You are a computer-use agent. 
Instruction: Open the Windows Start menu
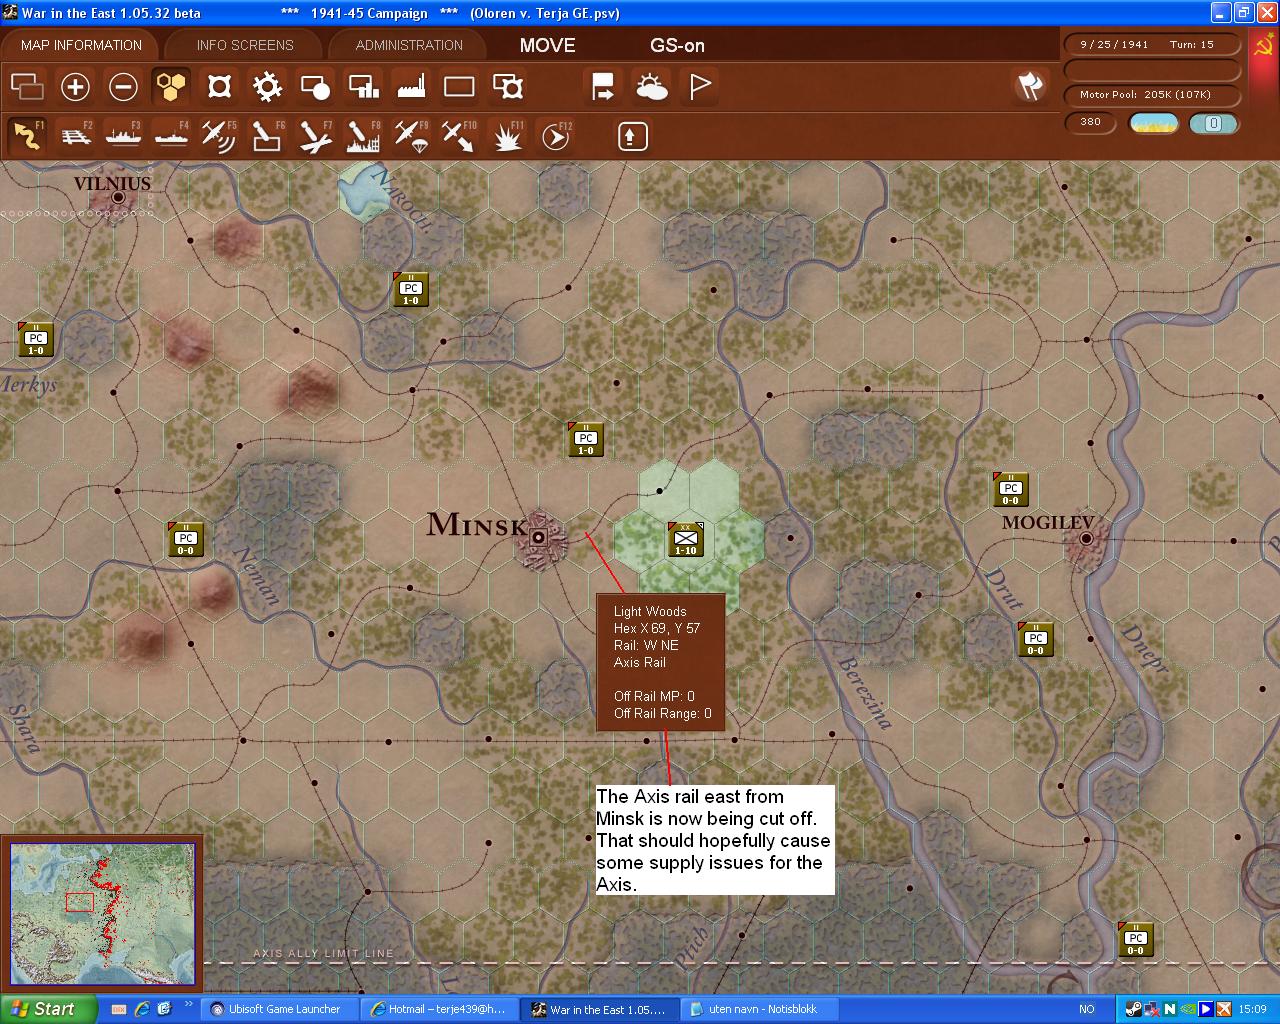pos(48,1009)
